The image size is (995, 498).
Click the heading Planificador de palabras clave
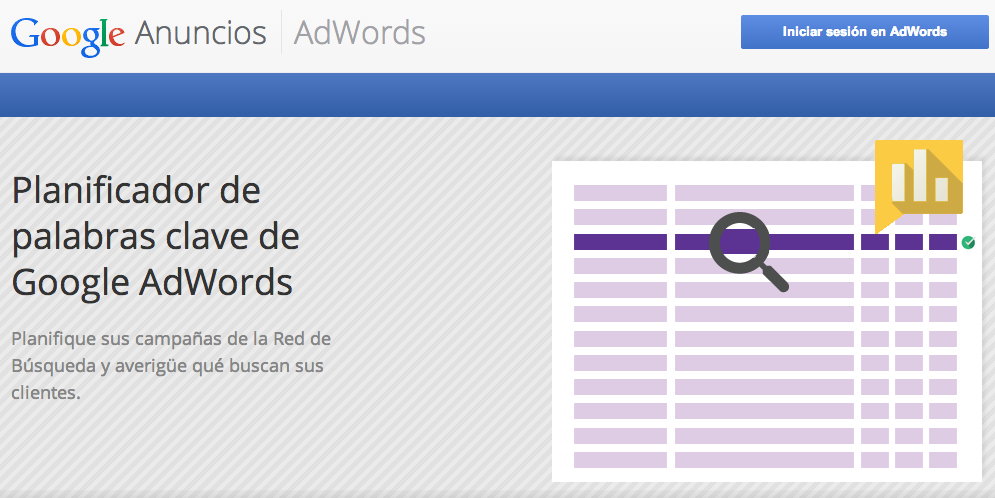[155, 236]
